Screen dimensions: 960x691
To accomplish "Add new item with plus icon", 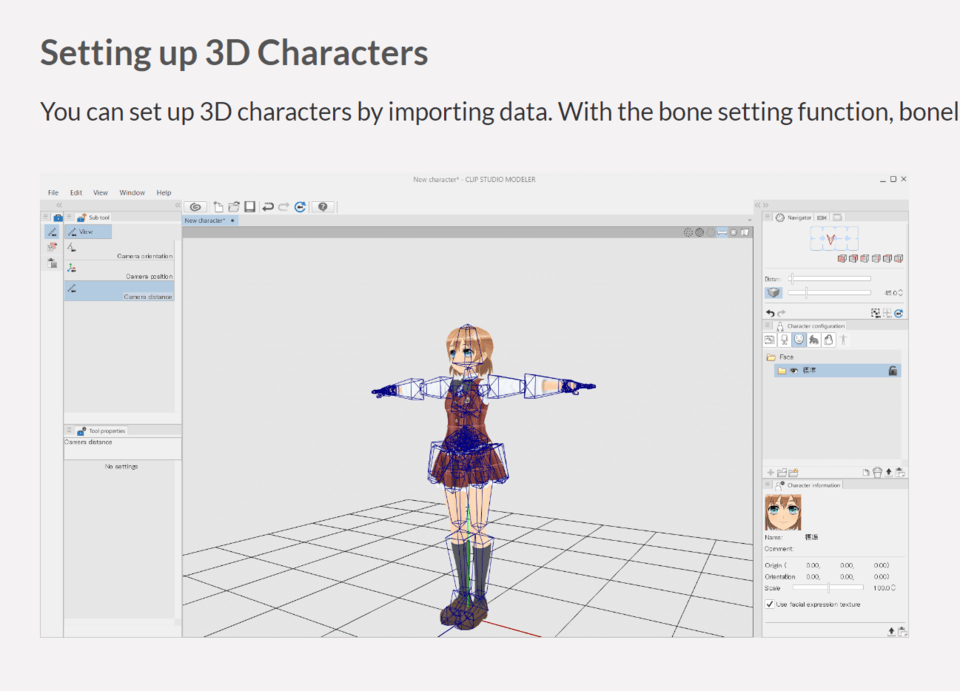I will click(x=770, y=472).
